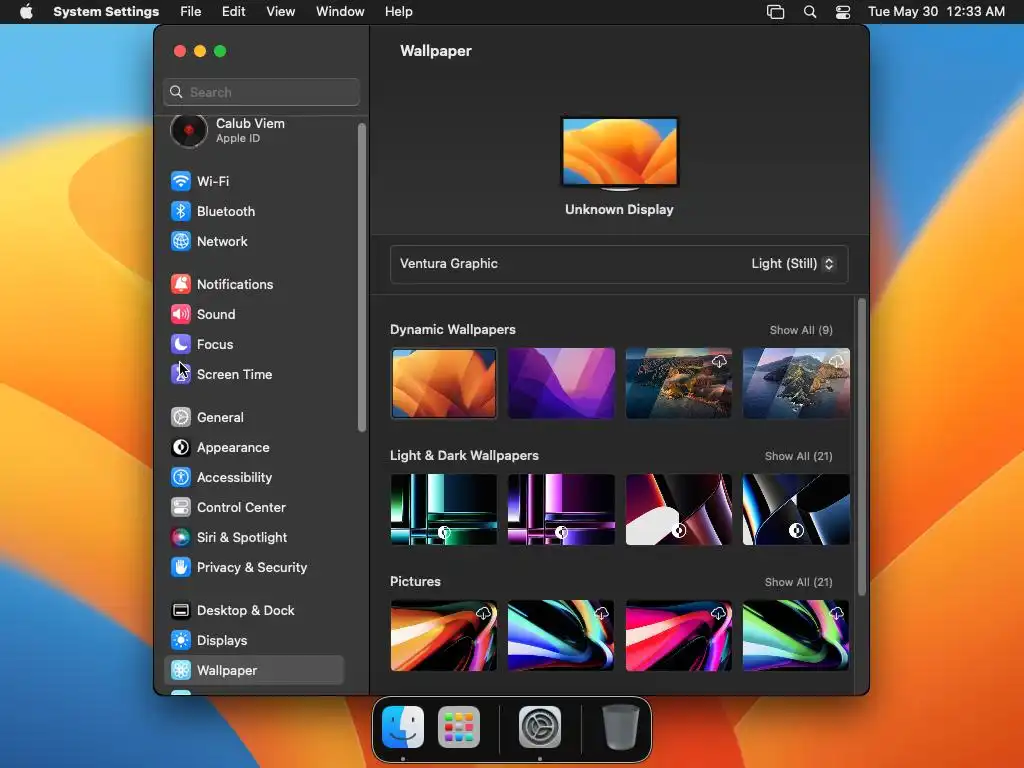Screen dimensions: 1024x768
Task: Select the Network globe icon
Action: tap(181, 241)
